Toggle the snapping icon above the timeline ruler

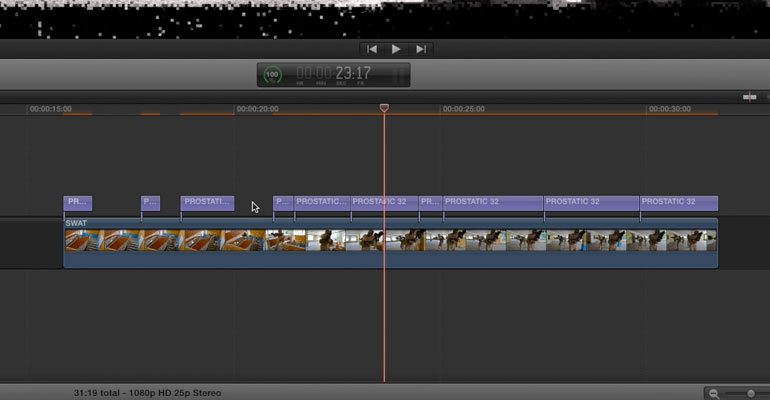(749, 97)
